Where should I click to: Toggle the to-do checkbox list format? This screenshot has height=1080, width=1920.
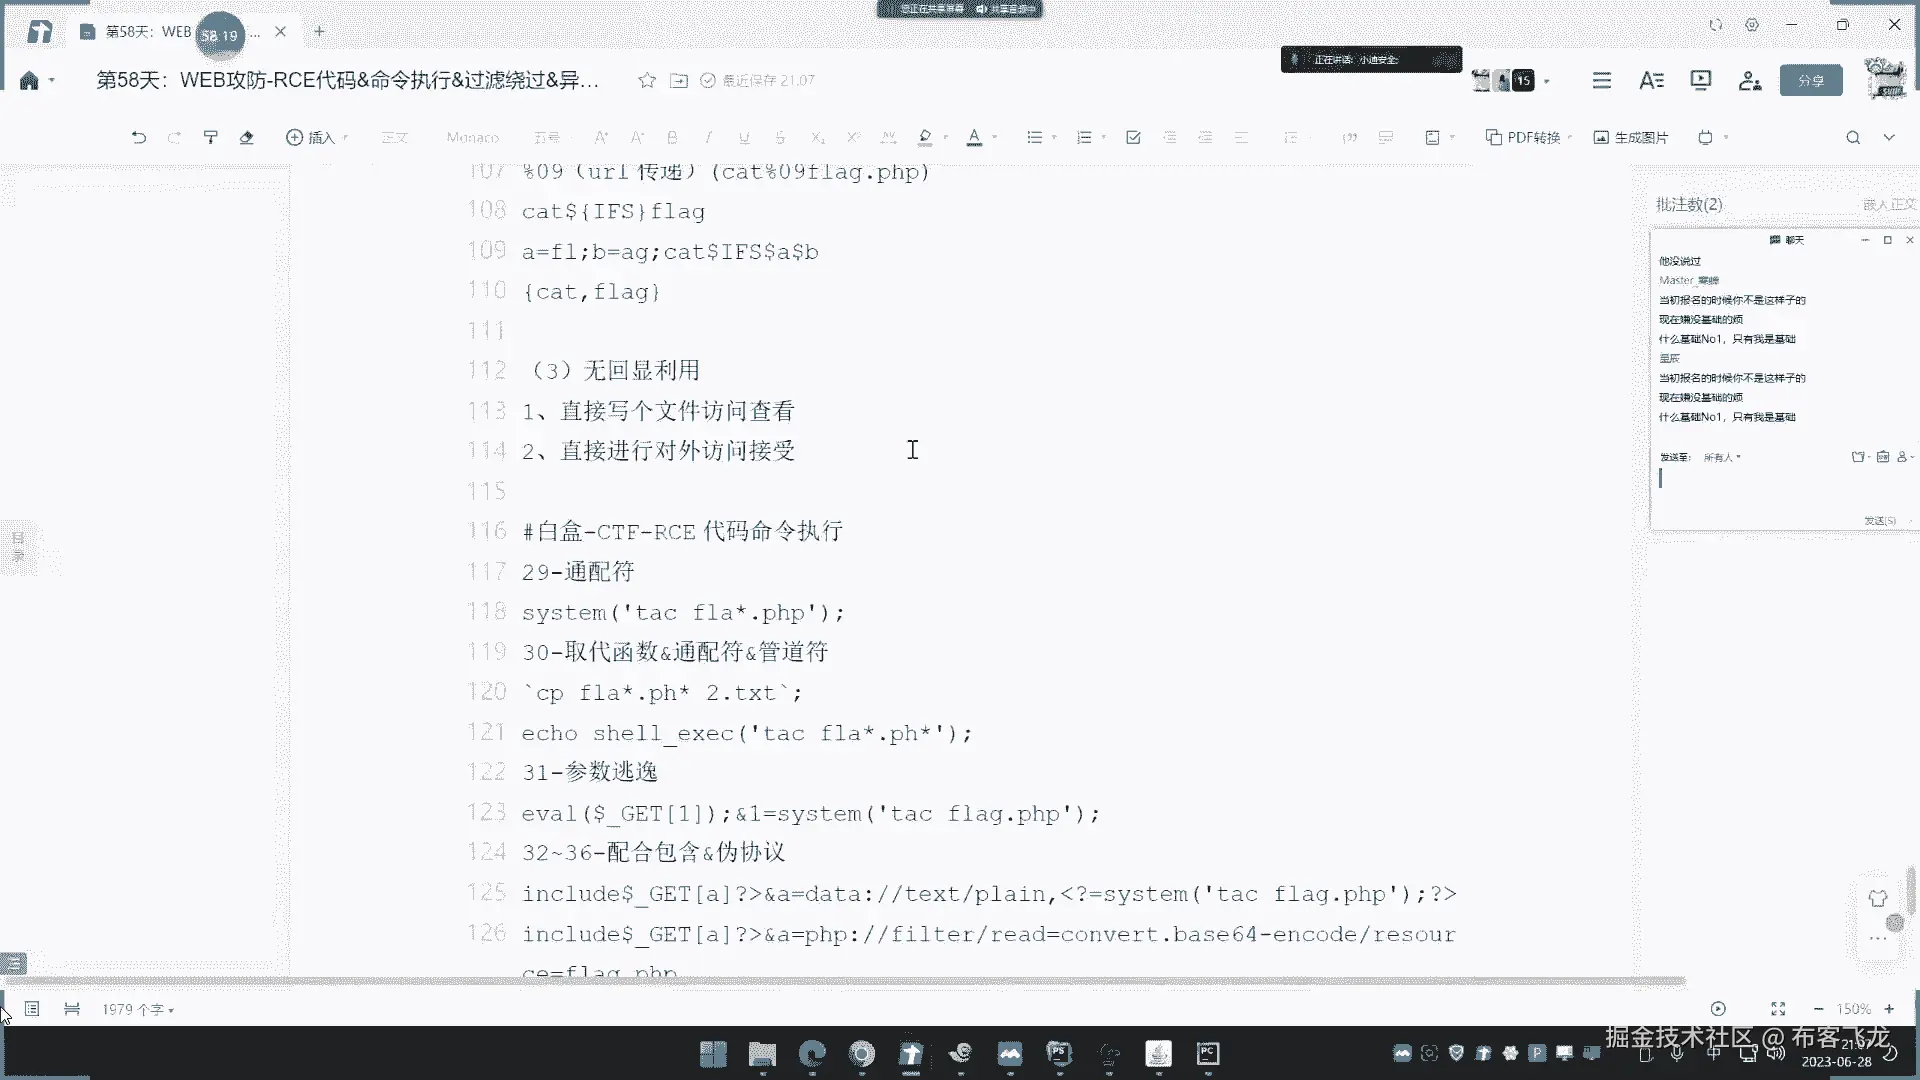click(1133, 137)
